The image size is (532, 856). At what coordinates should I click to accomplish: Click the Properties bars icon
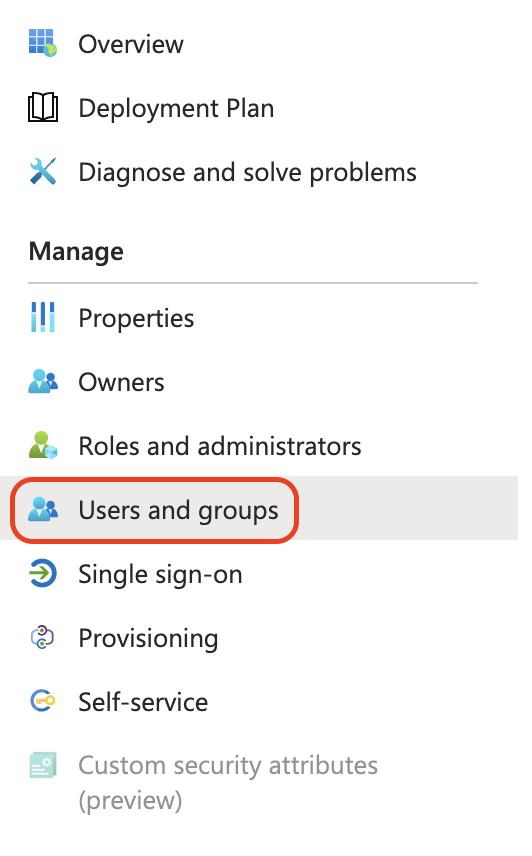click(43, 317)
